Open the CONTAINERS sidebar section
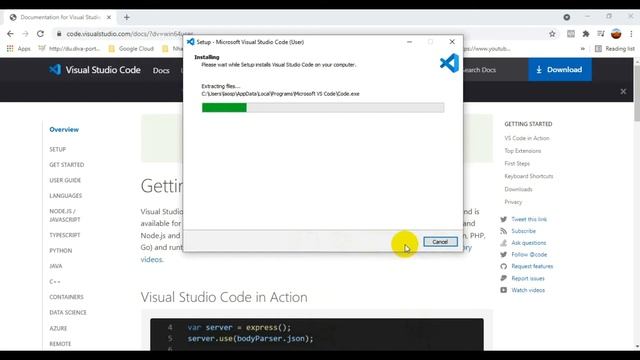The width and height of the screenshot is (640, 360). tap(66, 297)
